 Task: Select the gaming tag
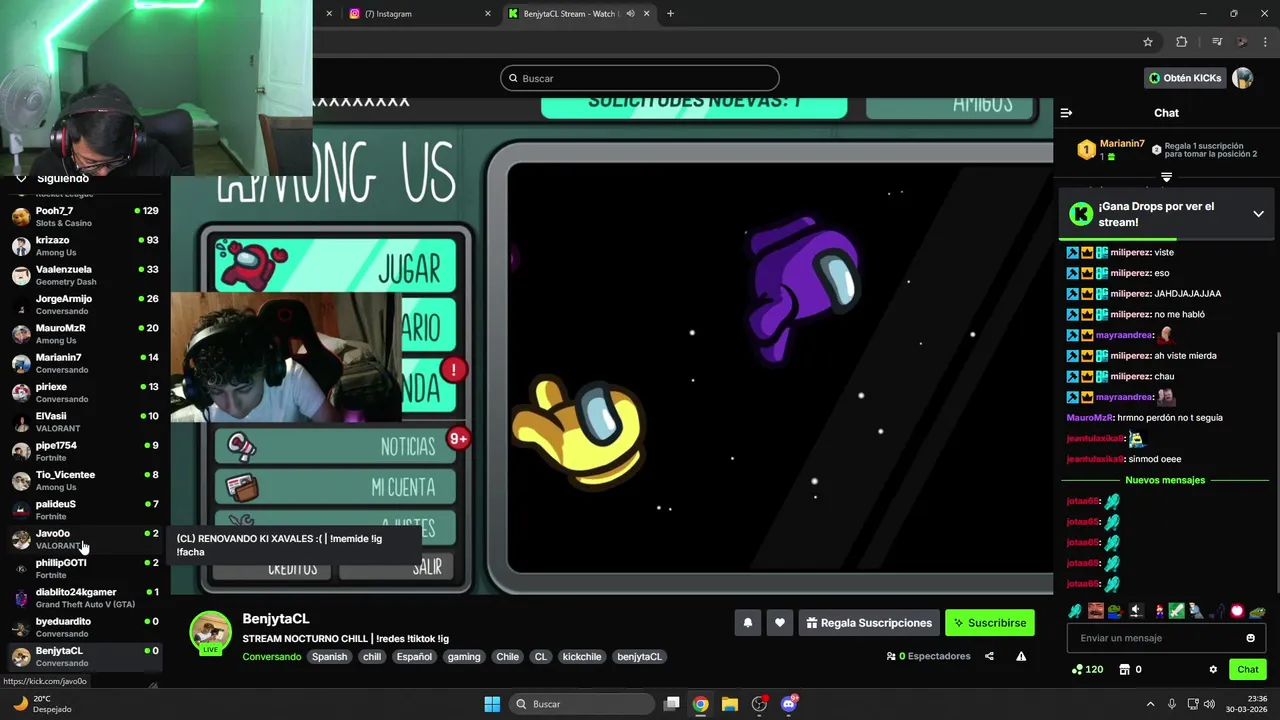click(464, 657)
